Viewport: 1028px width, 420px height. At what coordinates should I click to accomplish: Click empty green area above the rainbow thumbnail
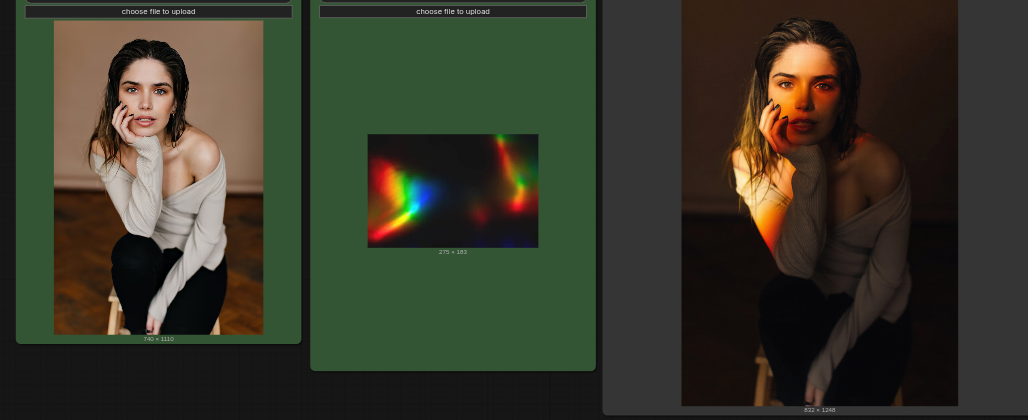pos(452,75)
